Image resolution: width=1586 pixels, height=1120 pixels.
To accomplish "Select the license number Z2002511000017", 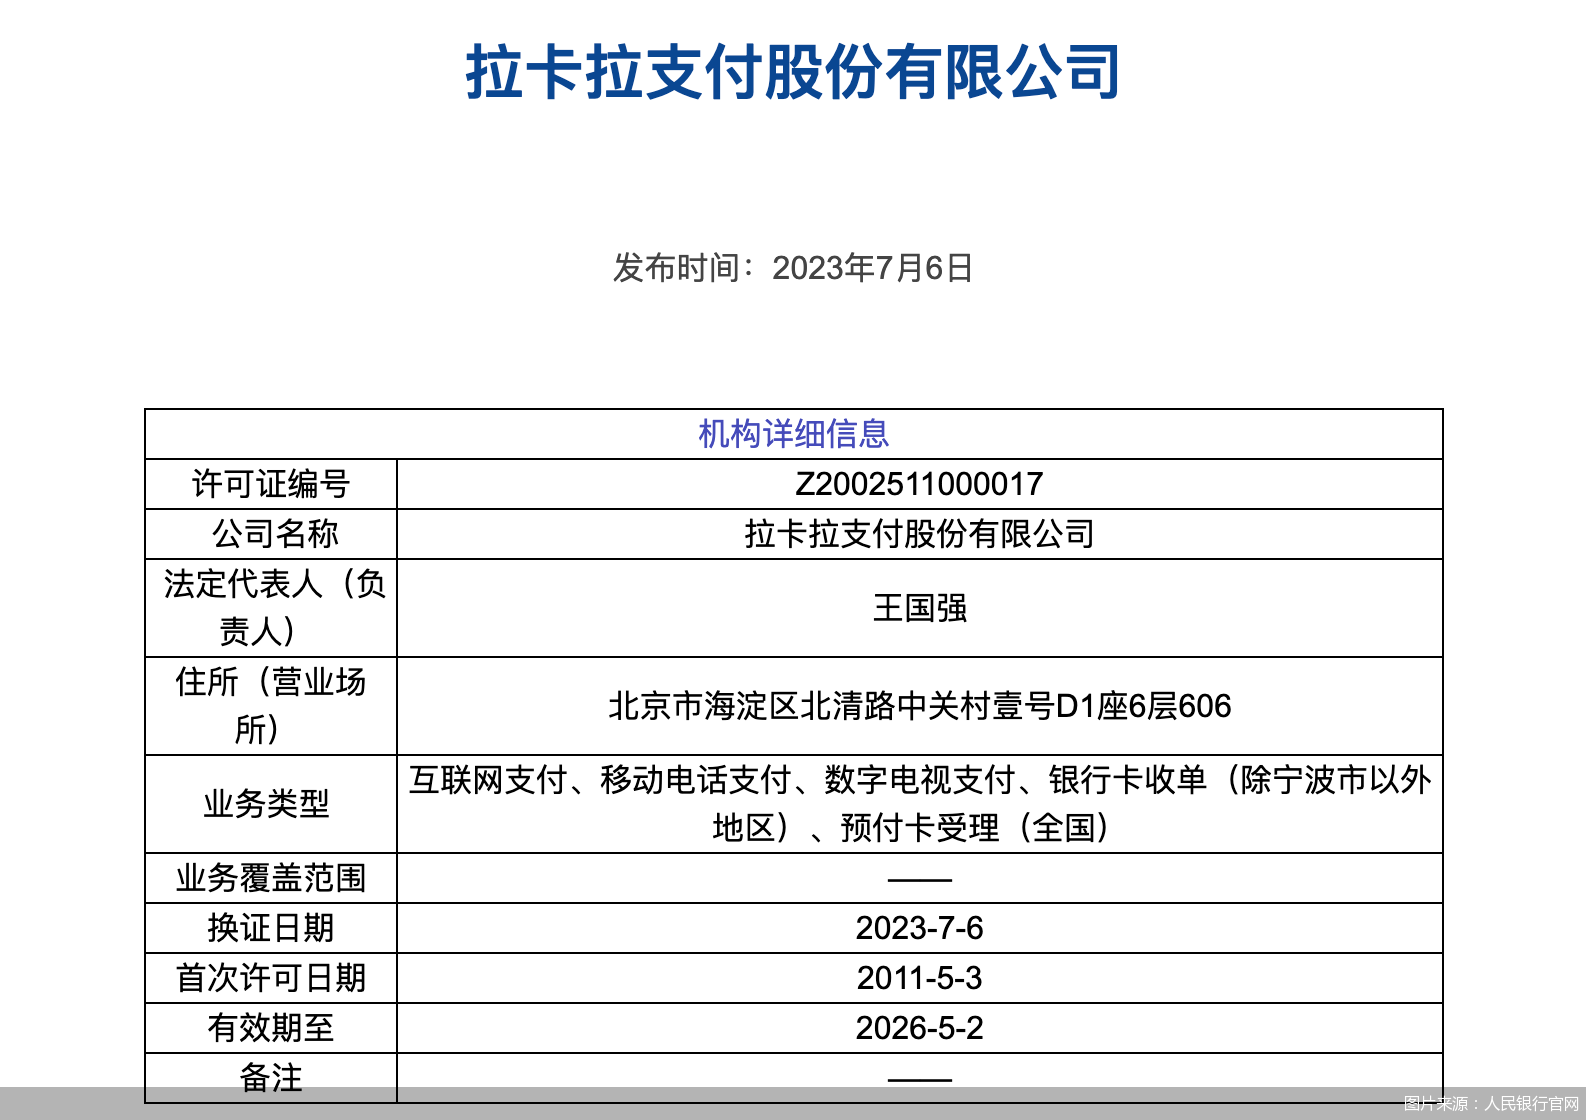I will click(919, 484).
